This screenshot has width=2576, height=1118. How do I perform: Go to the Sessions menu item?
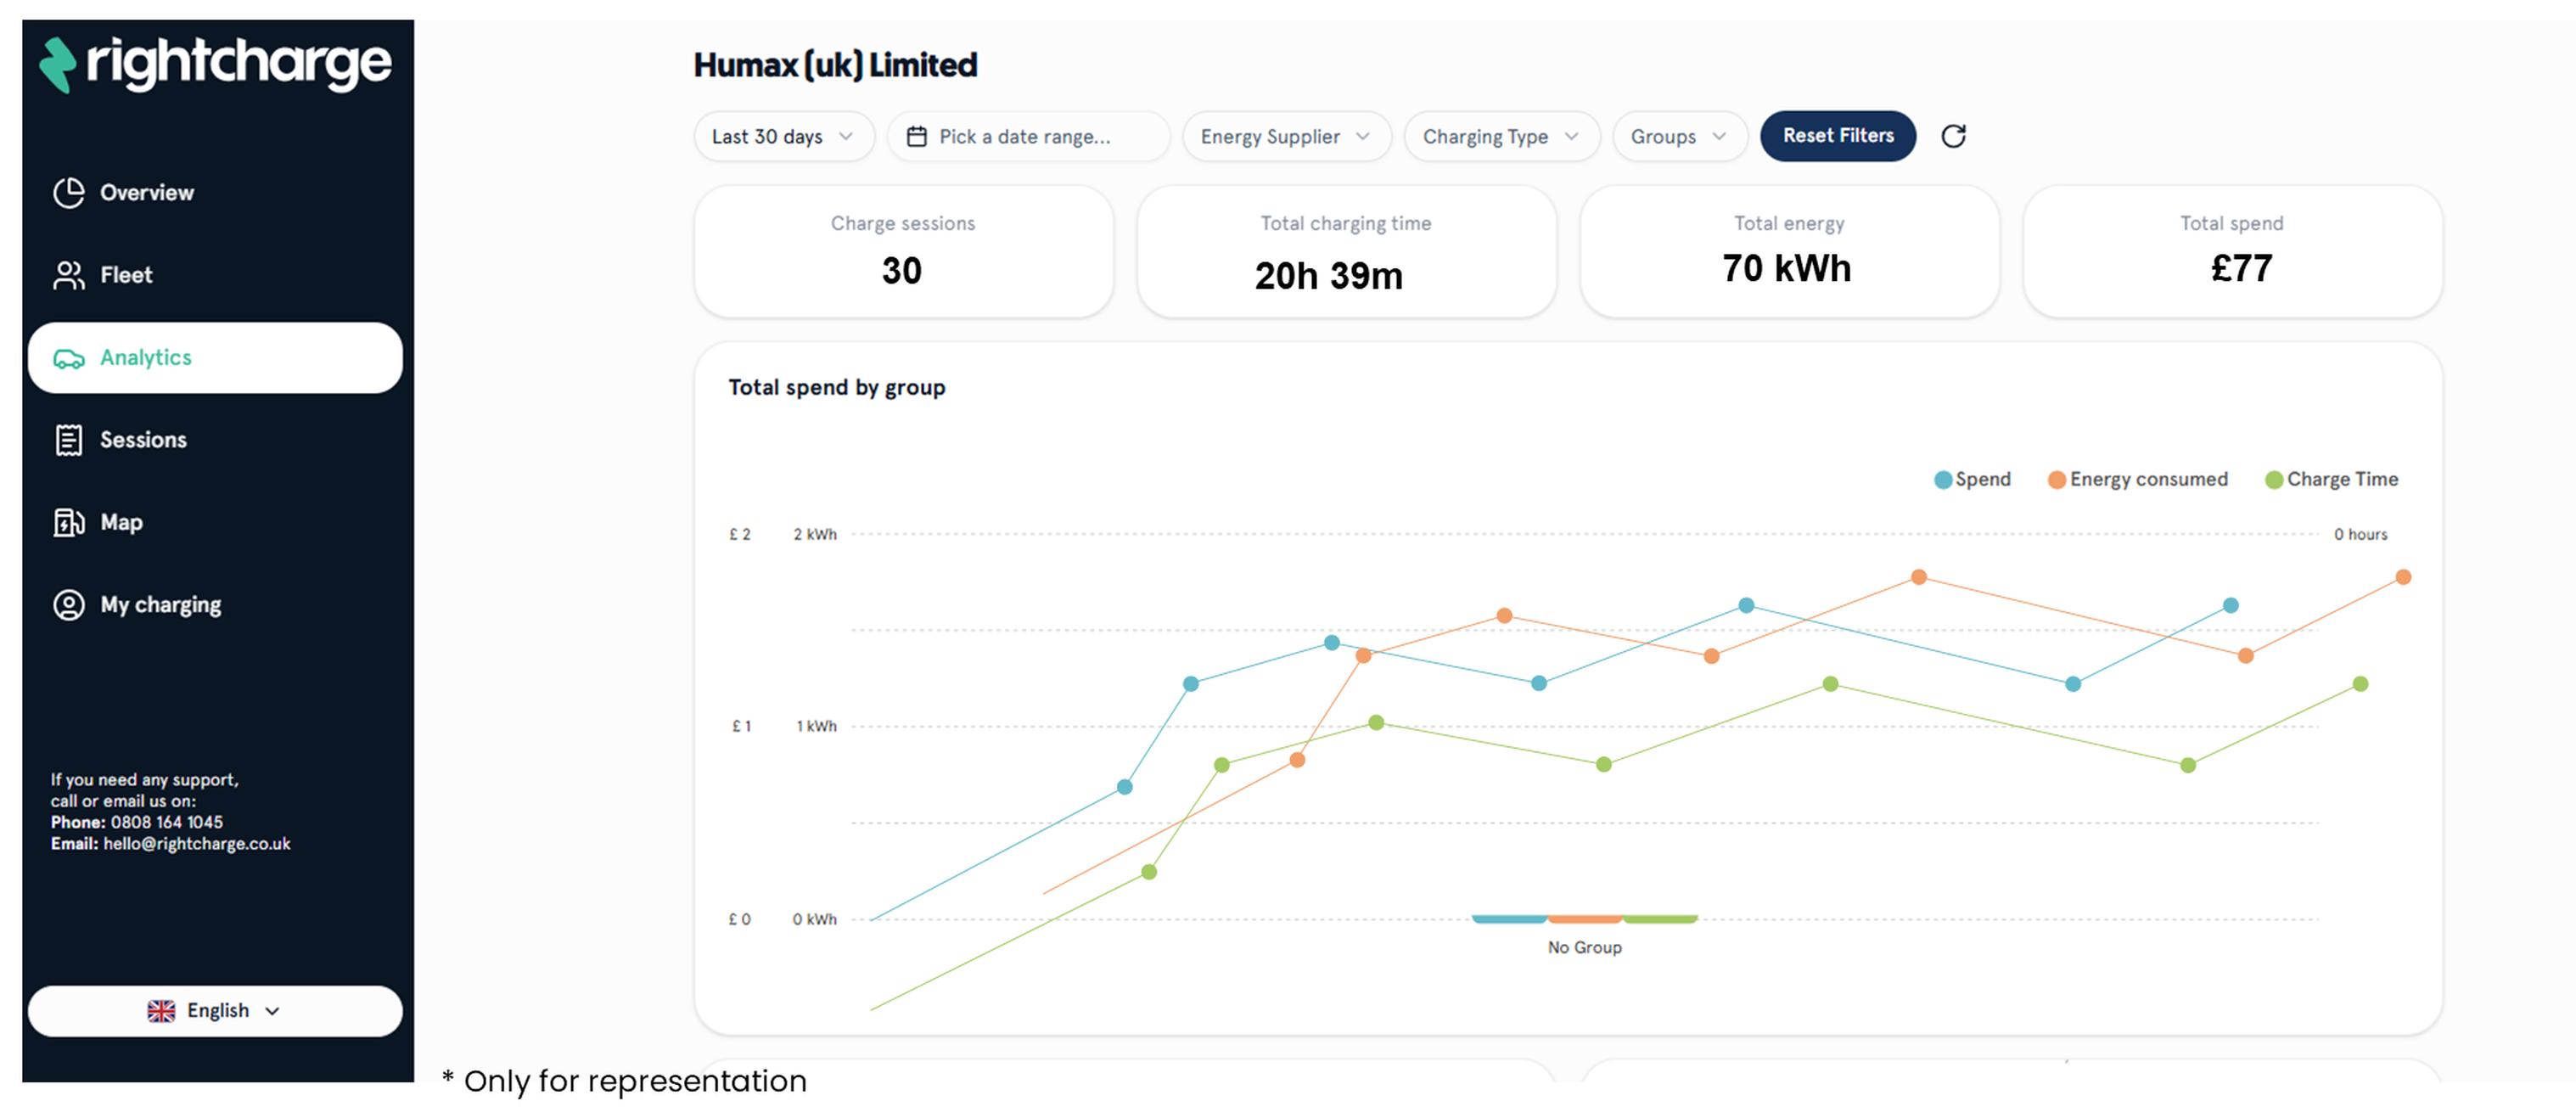click(x=143, y=440)
